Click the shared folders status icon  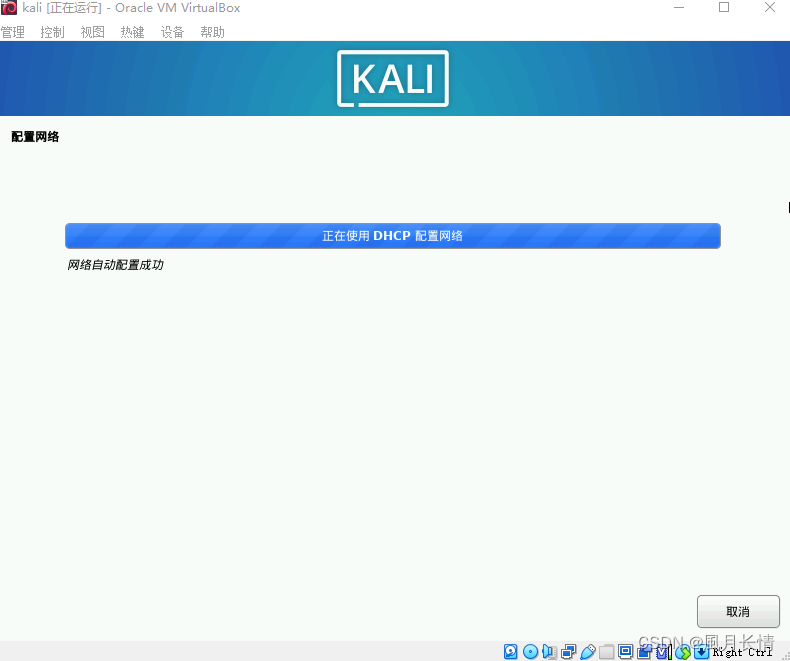pos(607,651)
